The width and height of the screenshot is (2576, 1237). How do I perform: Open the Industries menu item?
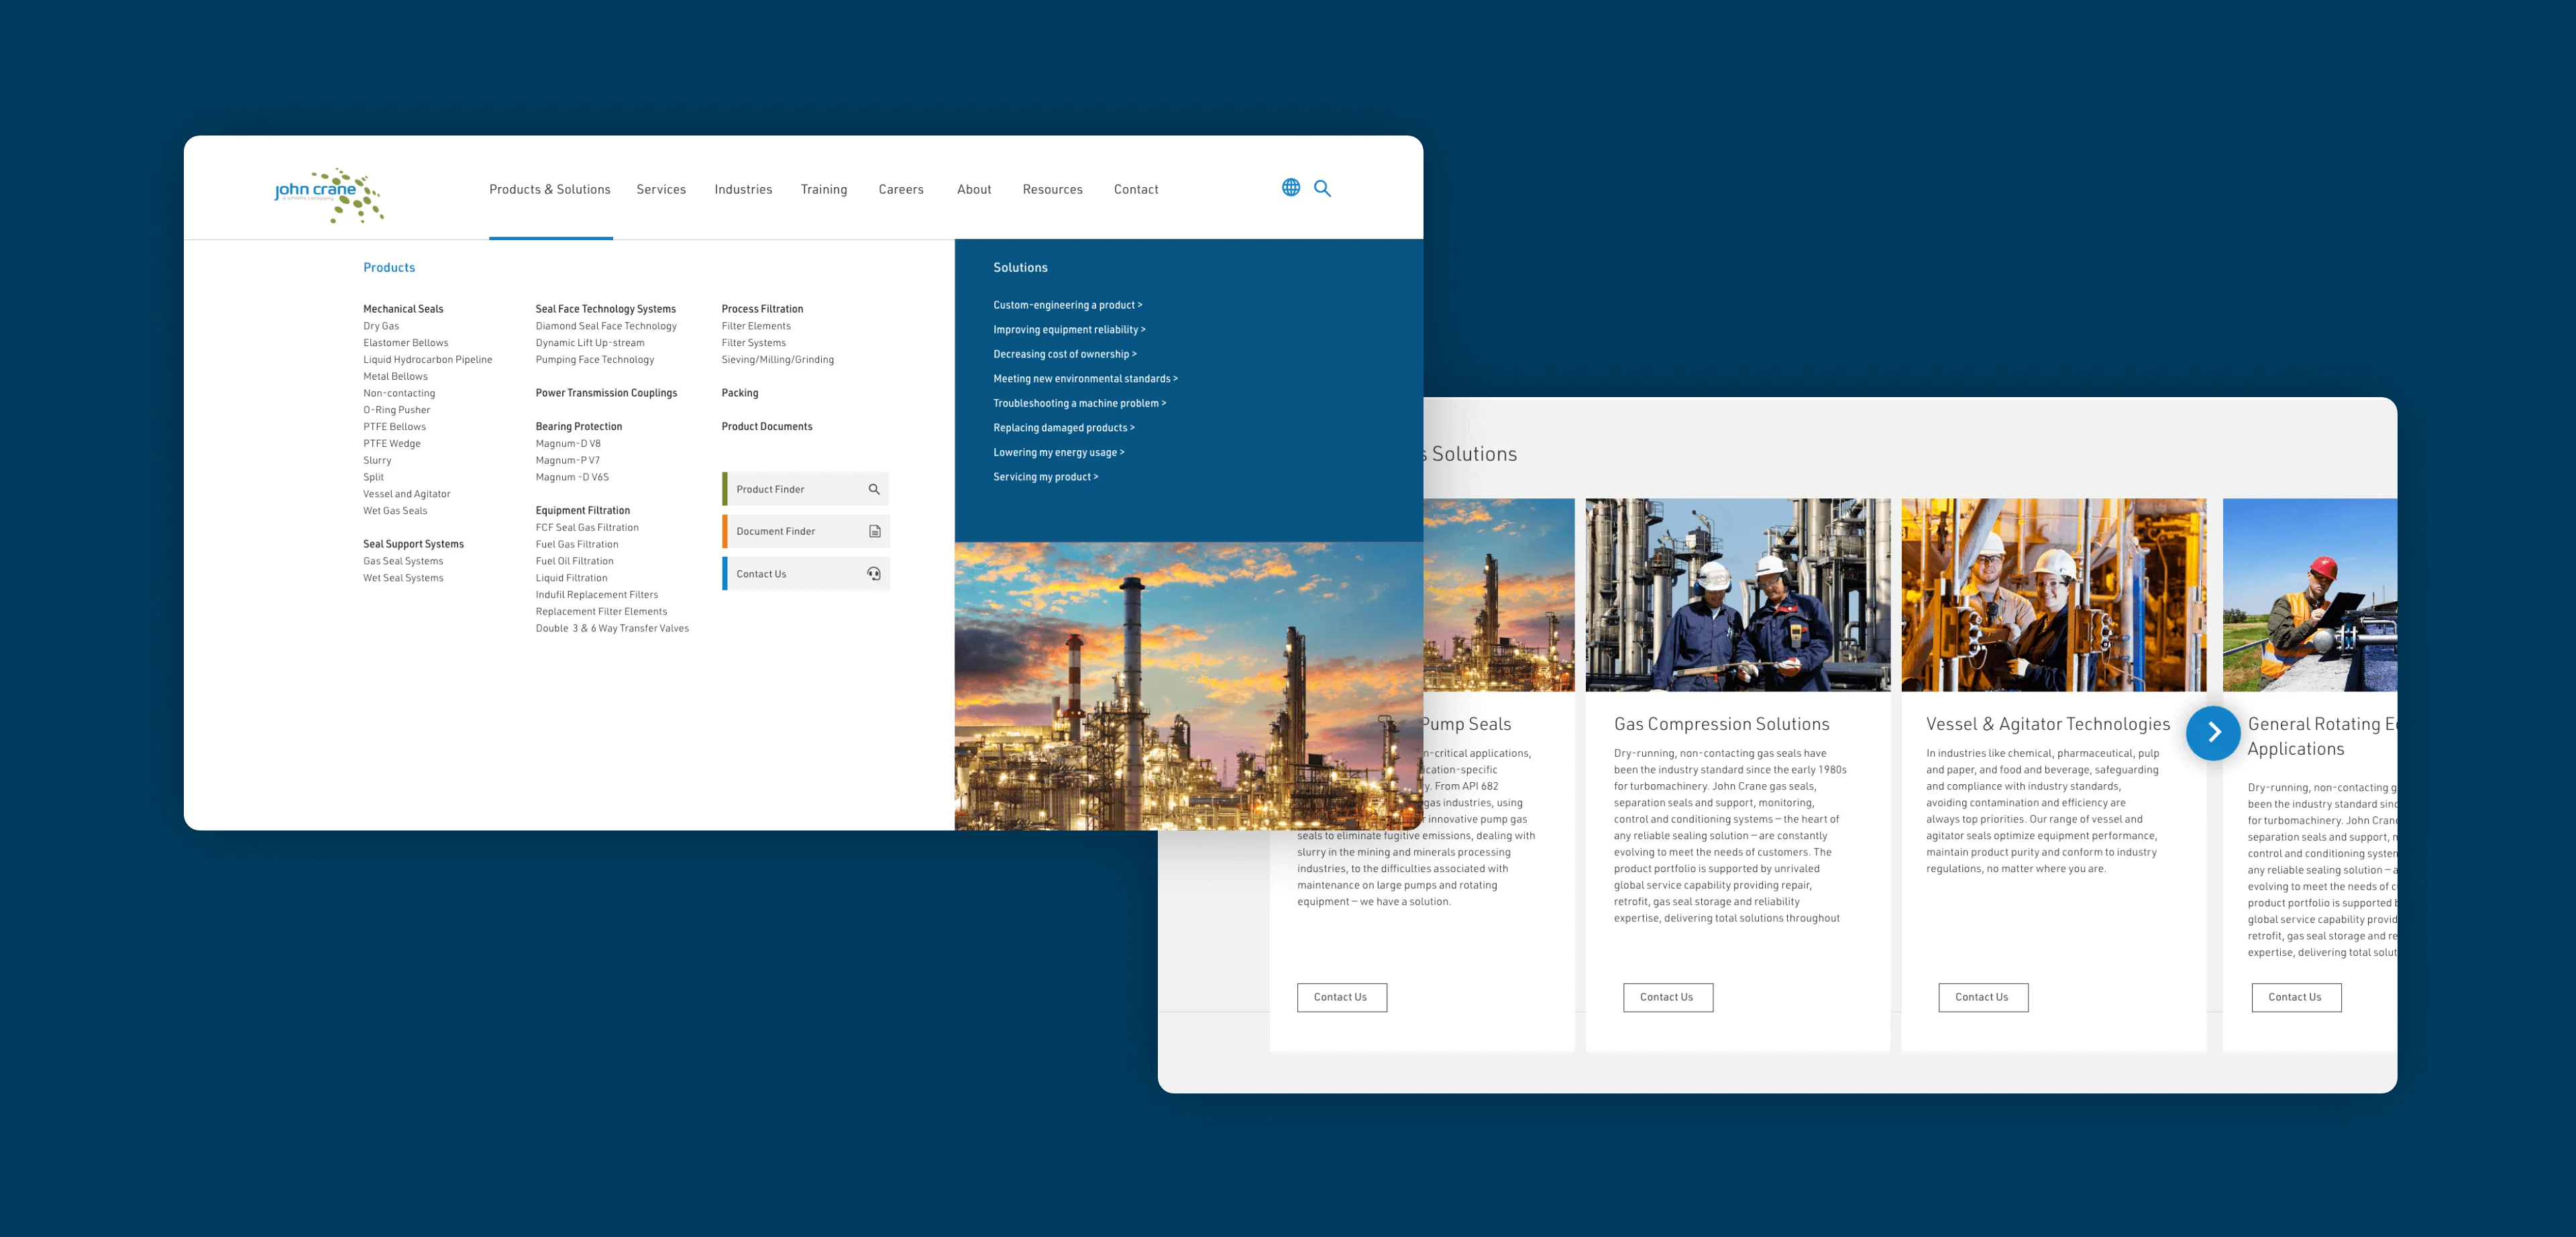click(743, 189)
